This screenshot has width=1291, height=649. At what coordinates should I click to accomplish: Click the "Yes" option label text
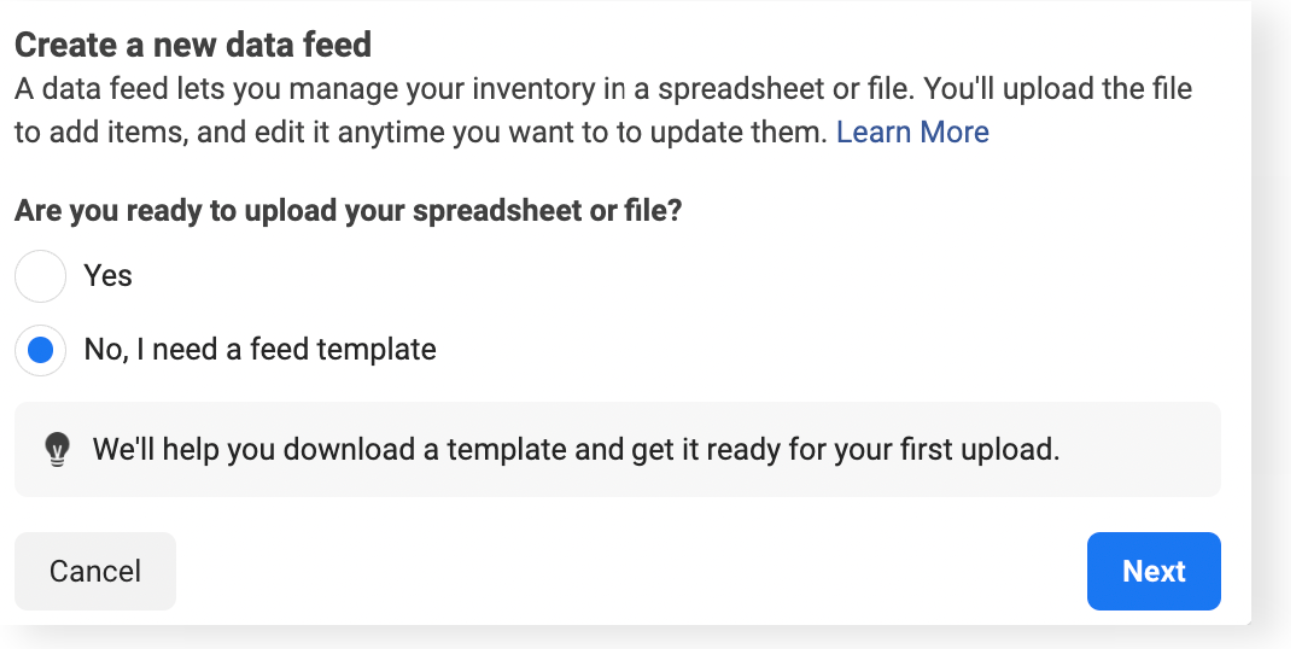tap(108, 275)
